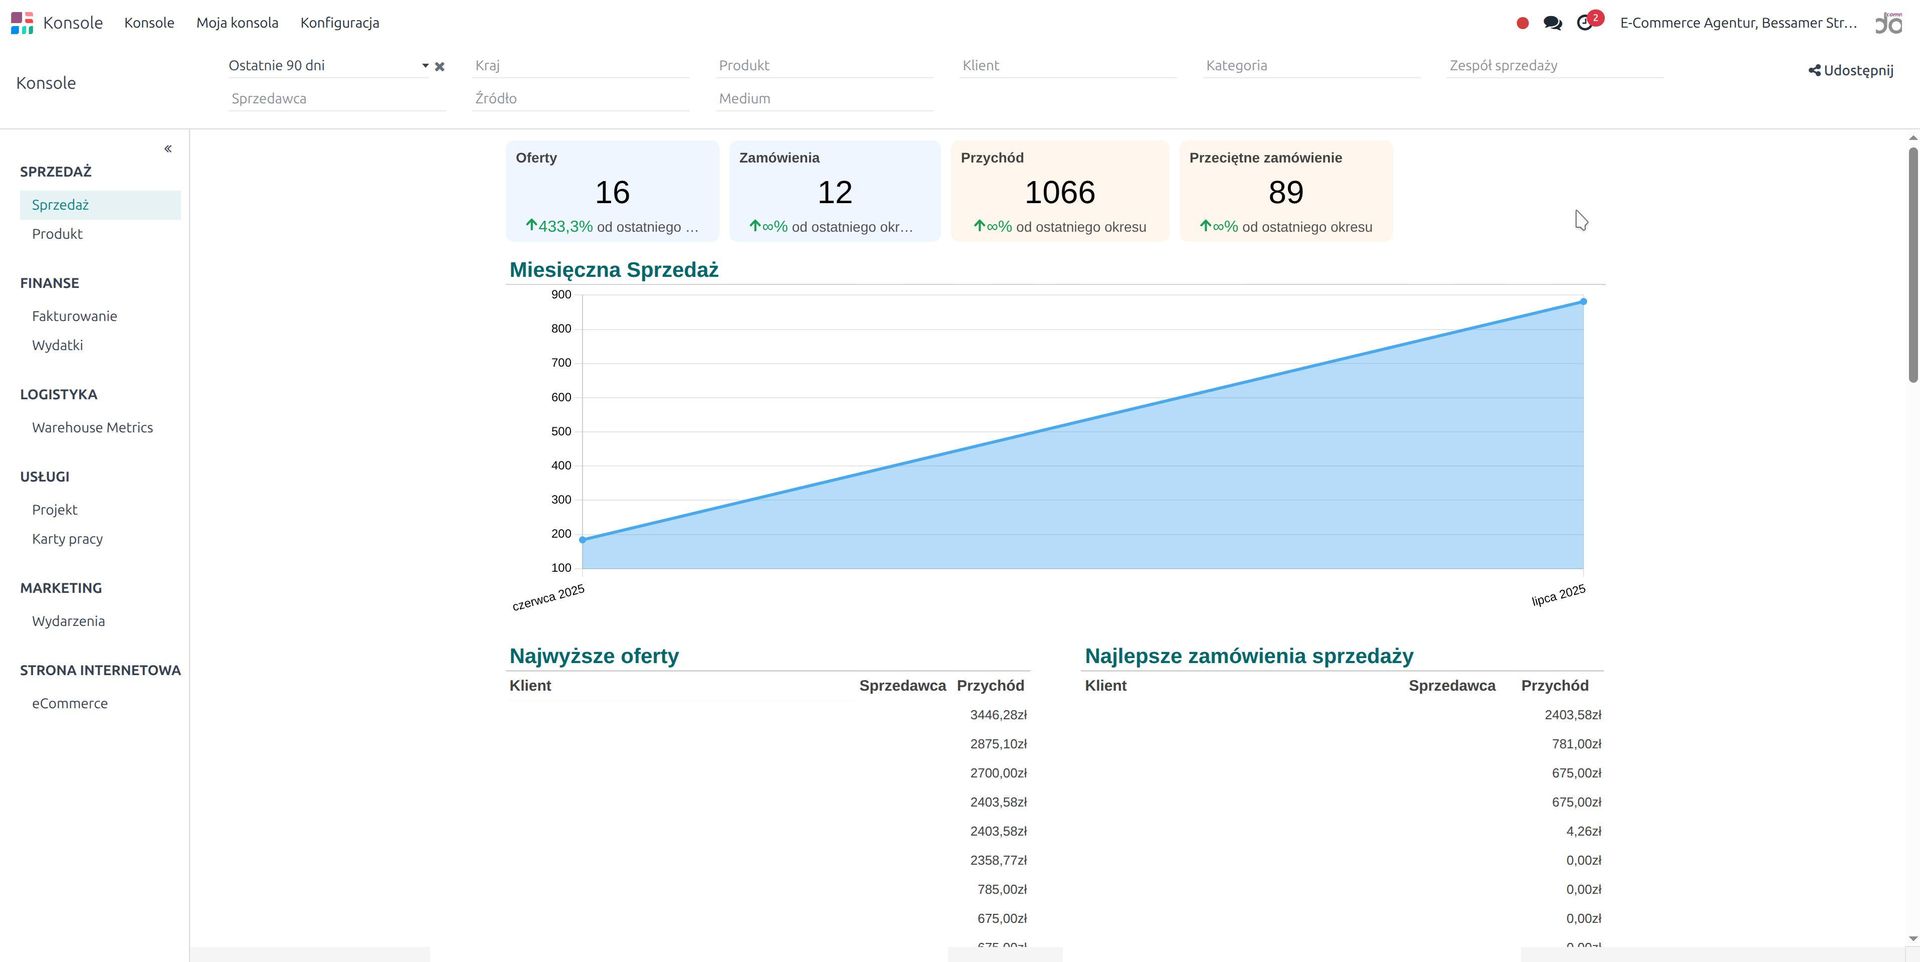
Task: Select Sprzedaż dashboard in sidebar
Action: [100, 205]
